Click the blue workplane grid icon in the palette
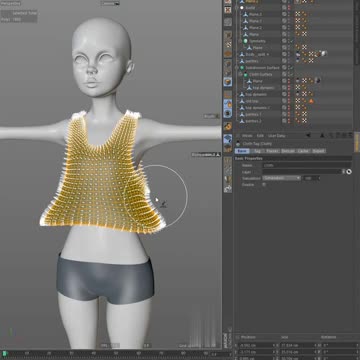This screenshot has height=360, width=360. coord(228,139)
